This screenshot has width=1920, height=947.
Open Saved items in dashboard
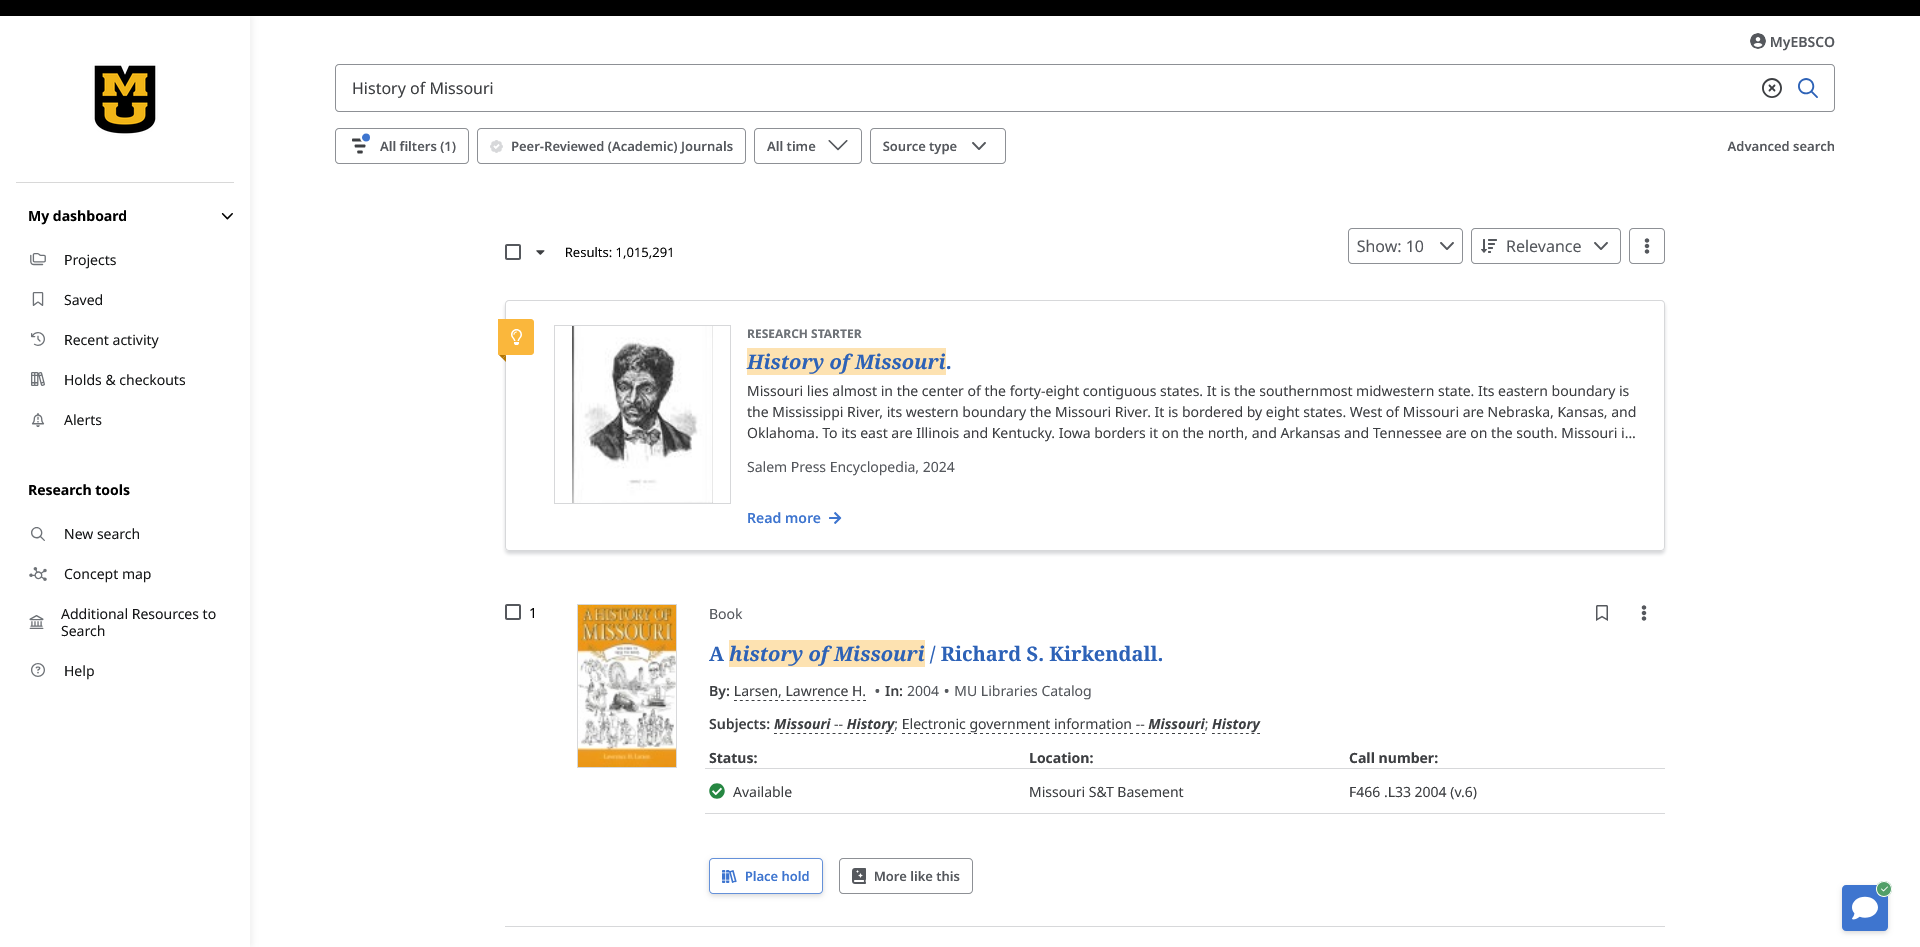point(83,300)
